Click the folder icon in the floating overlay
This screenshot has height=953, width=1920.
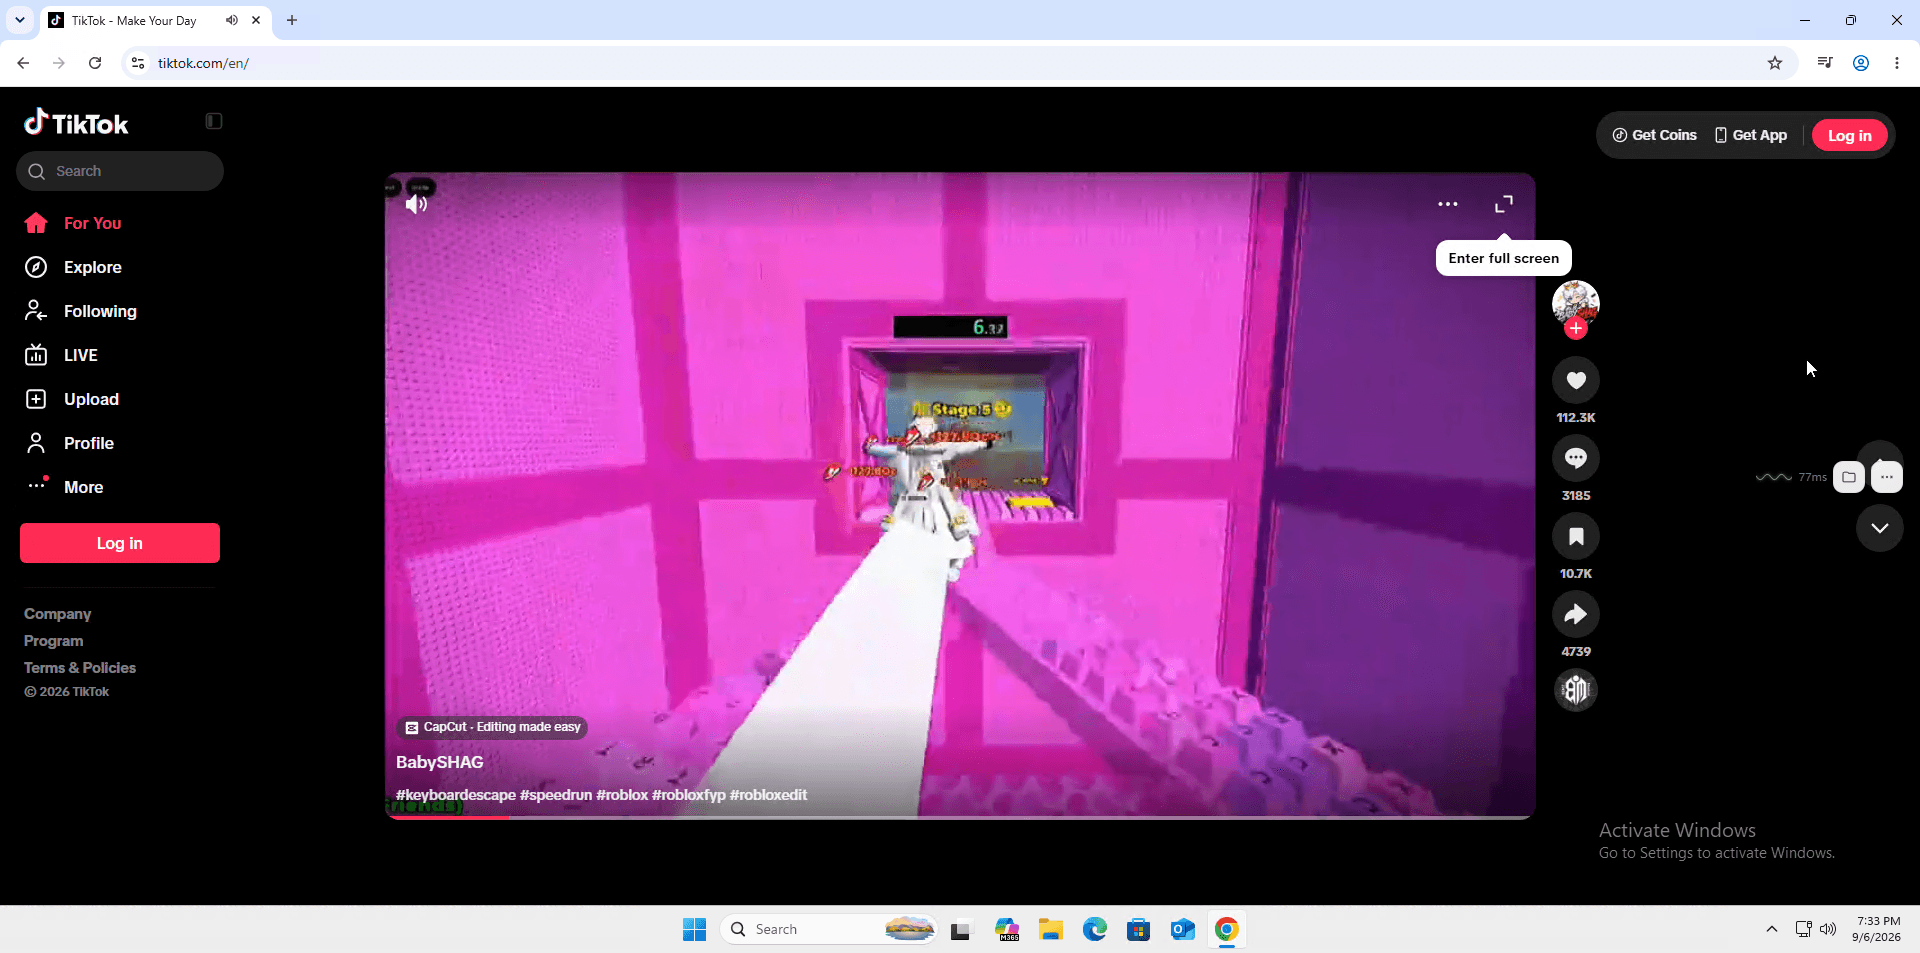pyautogui.click(x=1849, y=477)
